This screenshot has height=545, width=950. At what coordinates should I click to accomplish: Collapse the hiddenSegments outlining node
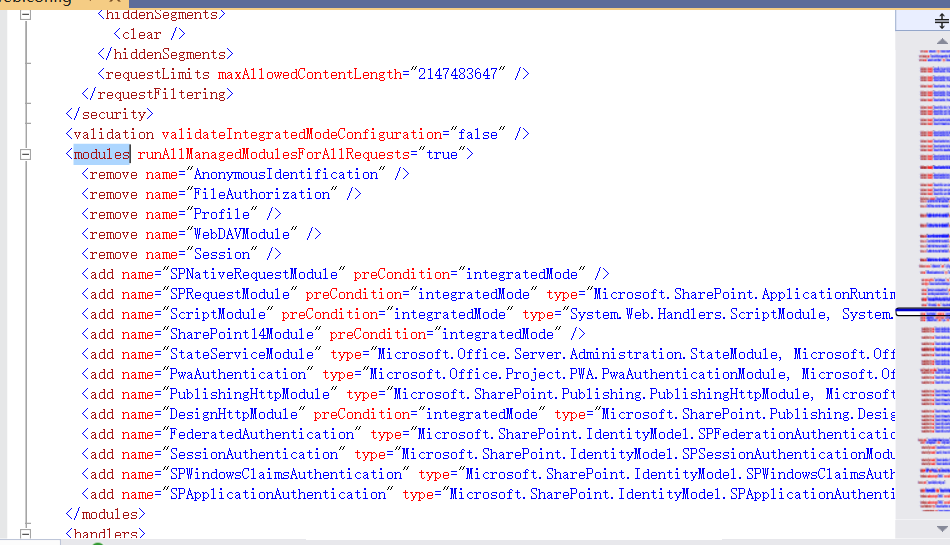25,15
